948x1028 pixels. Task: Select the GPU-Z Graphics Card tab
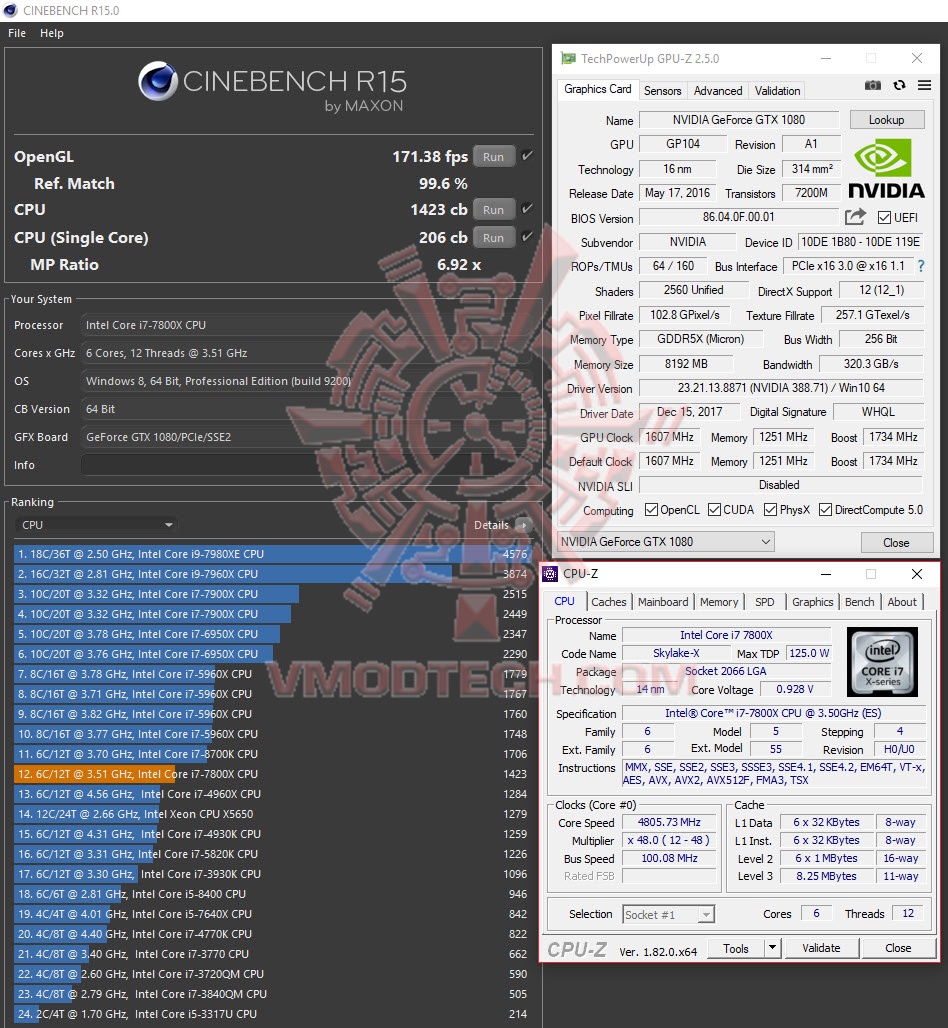pos(597,89)
